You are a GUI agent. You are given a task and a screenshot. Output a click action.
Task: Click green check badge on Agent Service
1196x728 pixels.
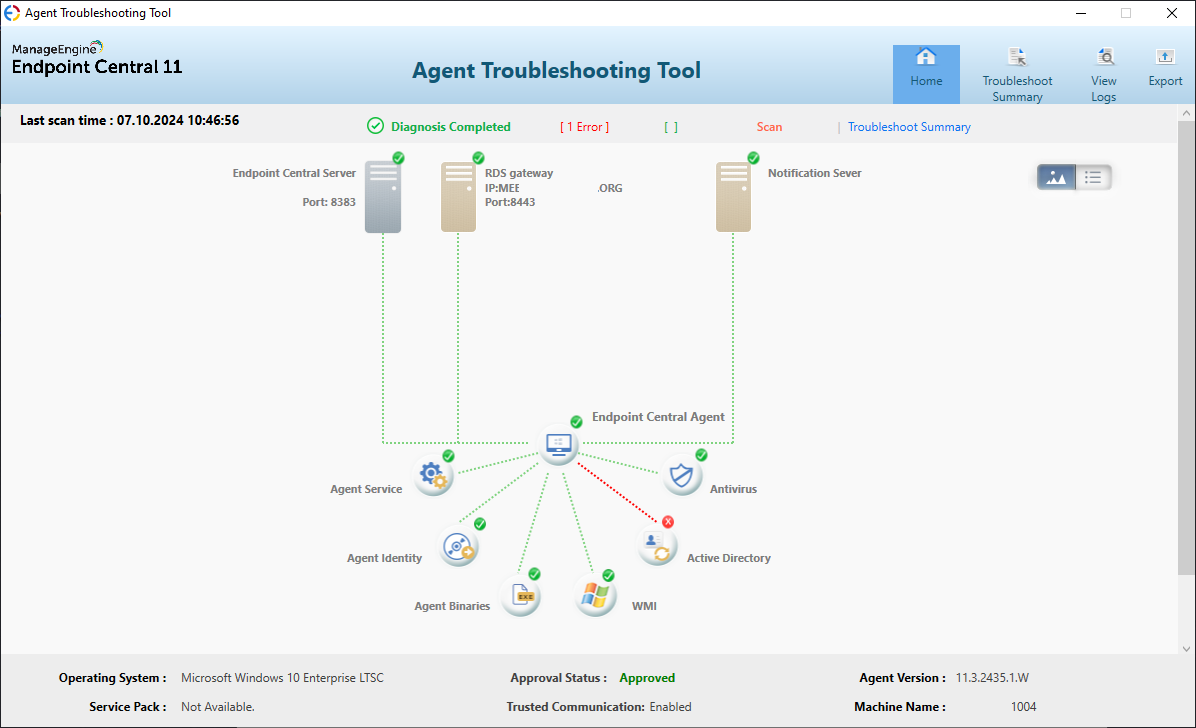click(x=448, y=456)
